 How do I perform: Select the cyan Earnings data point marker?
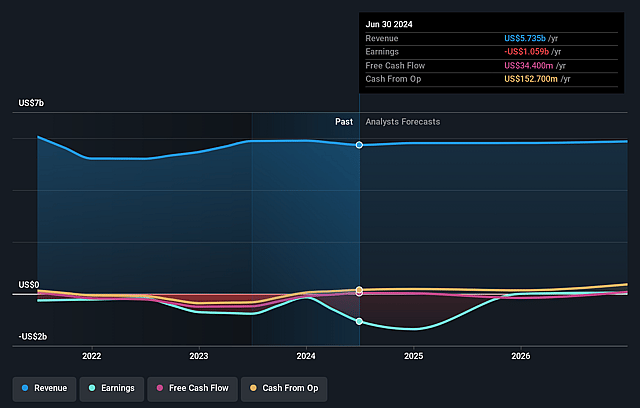(359, 322)
